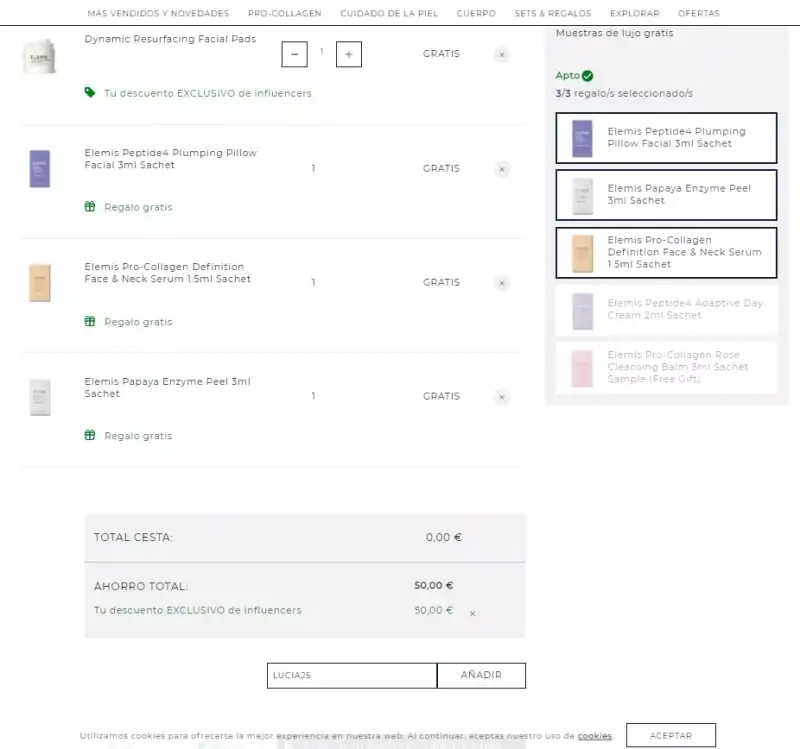Click the green Apto checkmark icon
Viewport: 800px width, 749px height.
pos(588,76)
